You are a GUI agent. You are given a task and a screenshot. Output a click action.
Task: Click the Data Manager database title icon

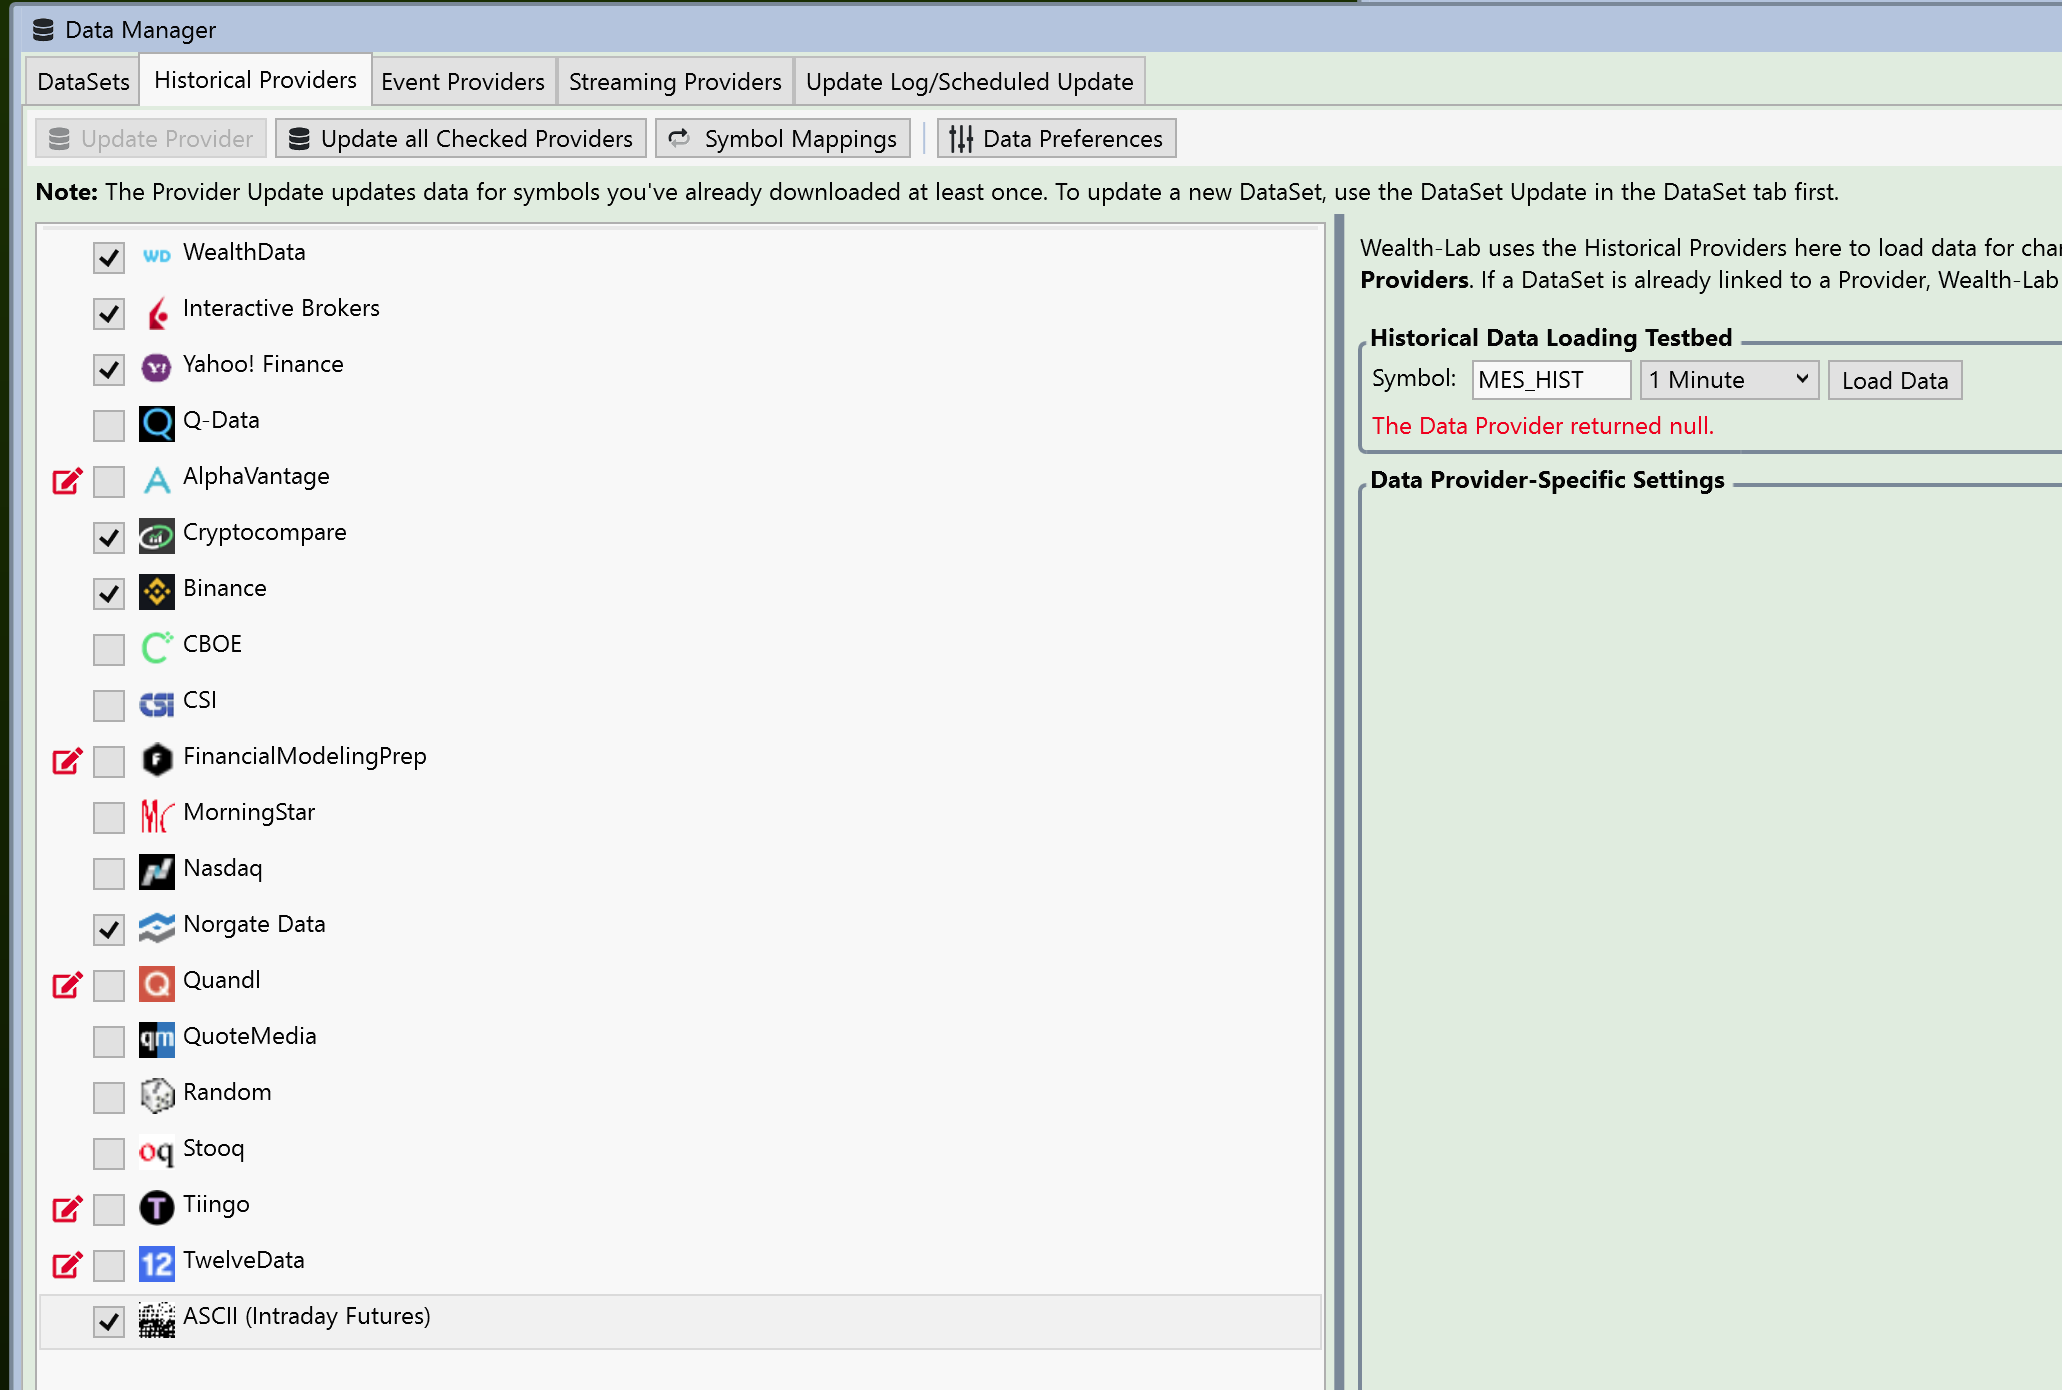(x=43, y=30)
